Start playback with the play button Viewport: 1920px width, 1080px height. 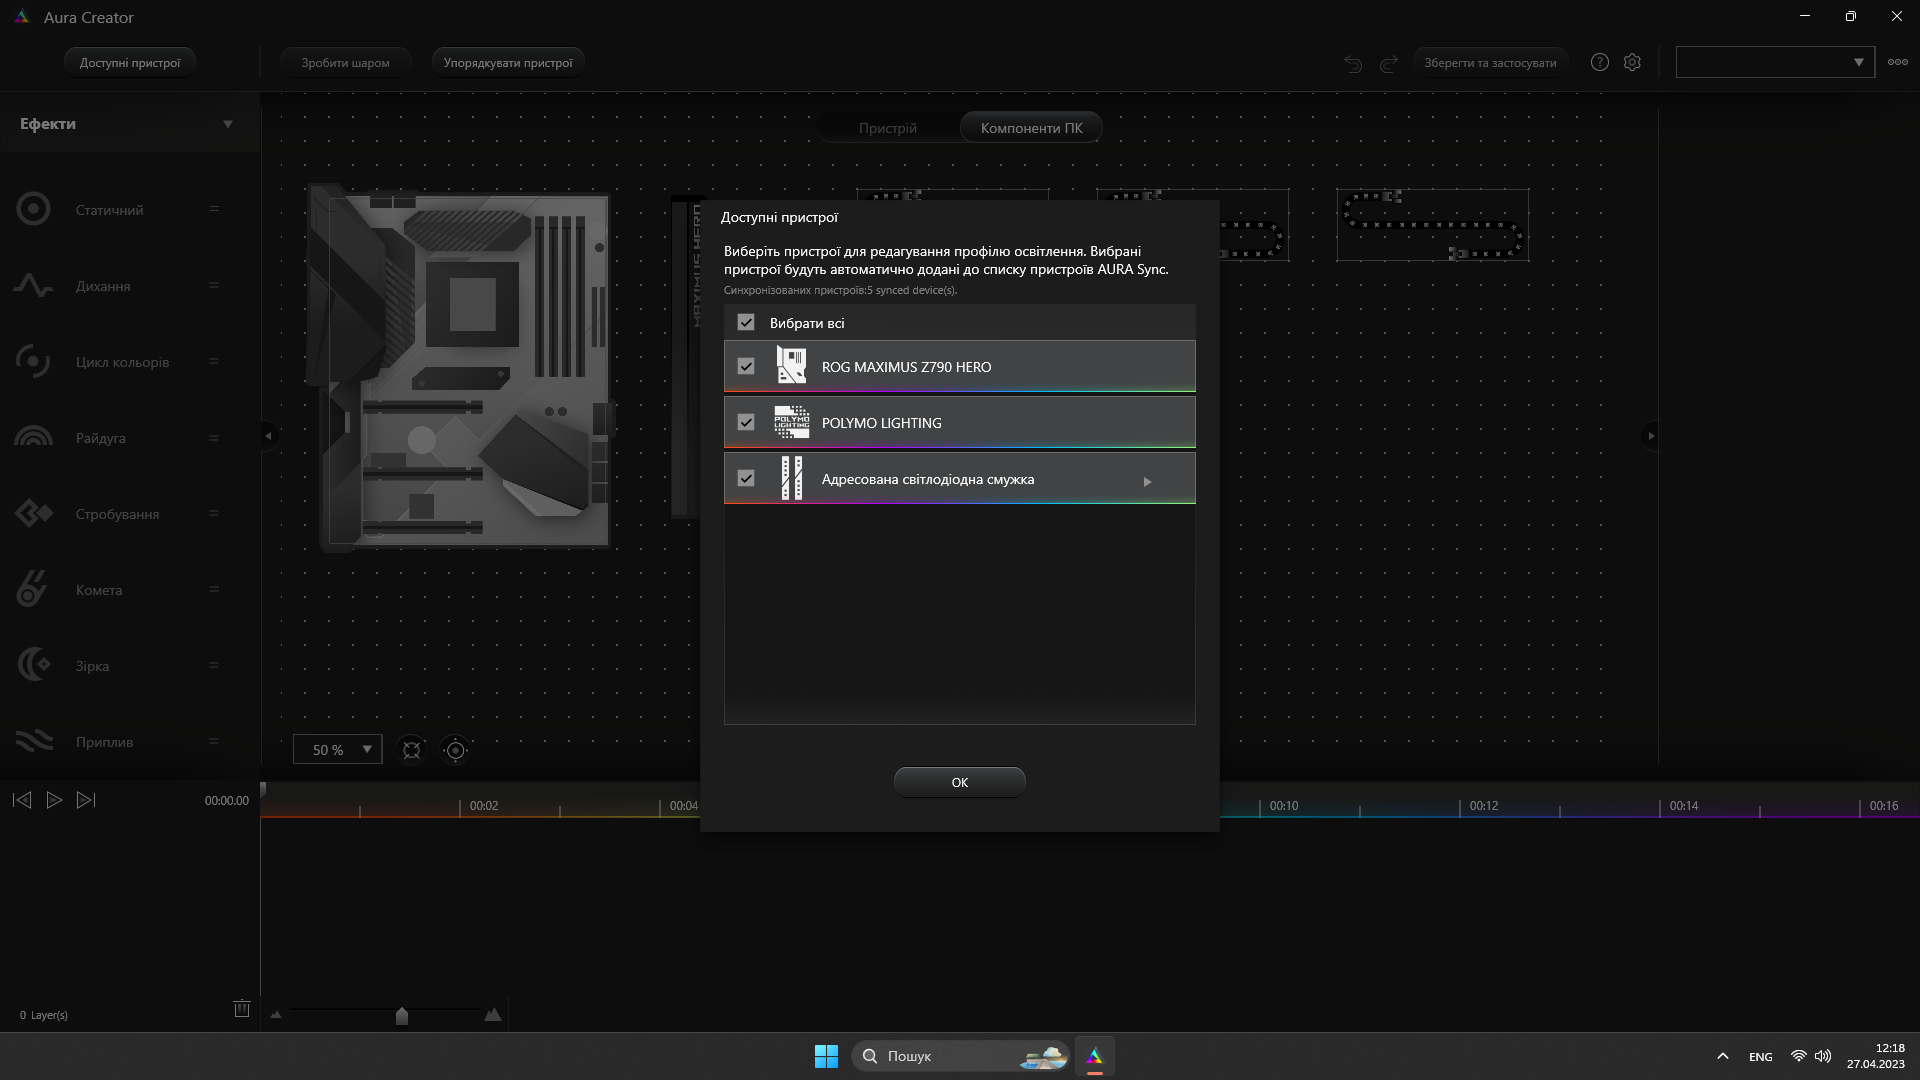pyautogui.click(x=55, y=800)
